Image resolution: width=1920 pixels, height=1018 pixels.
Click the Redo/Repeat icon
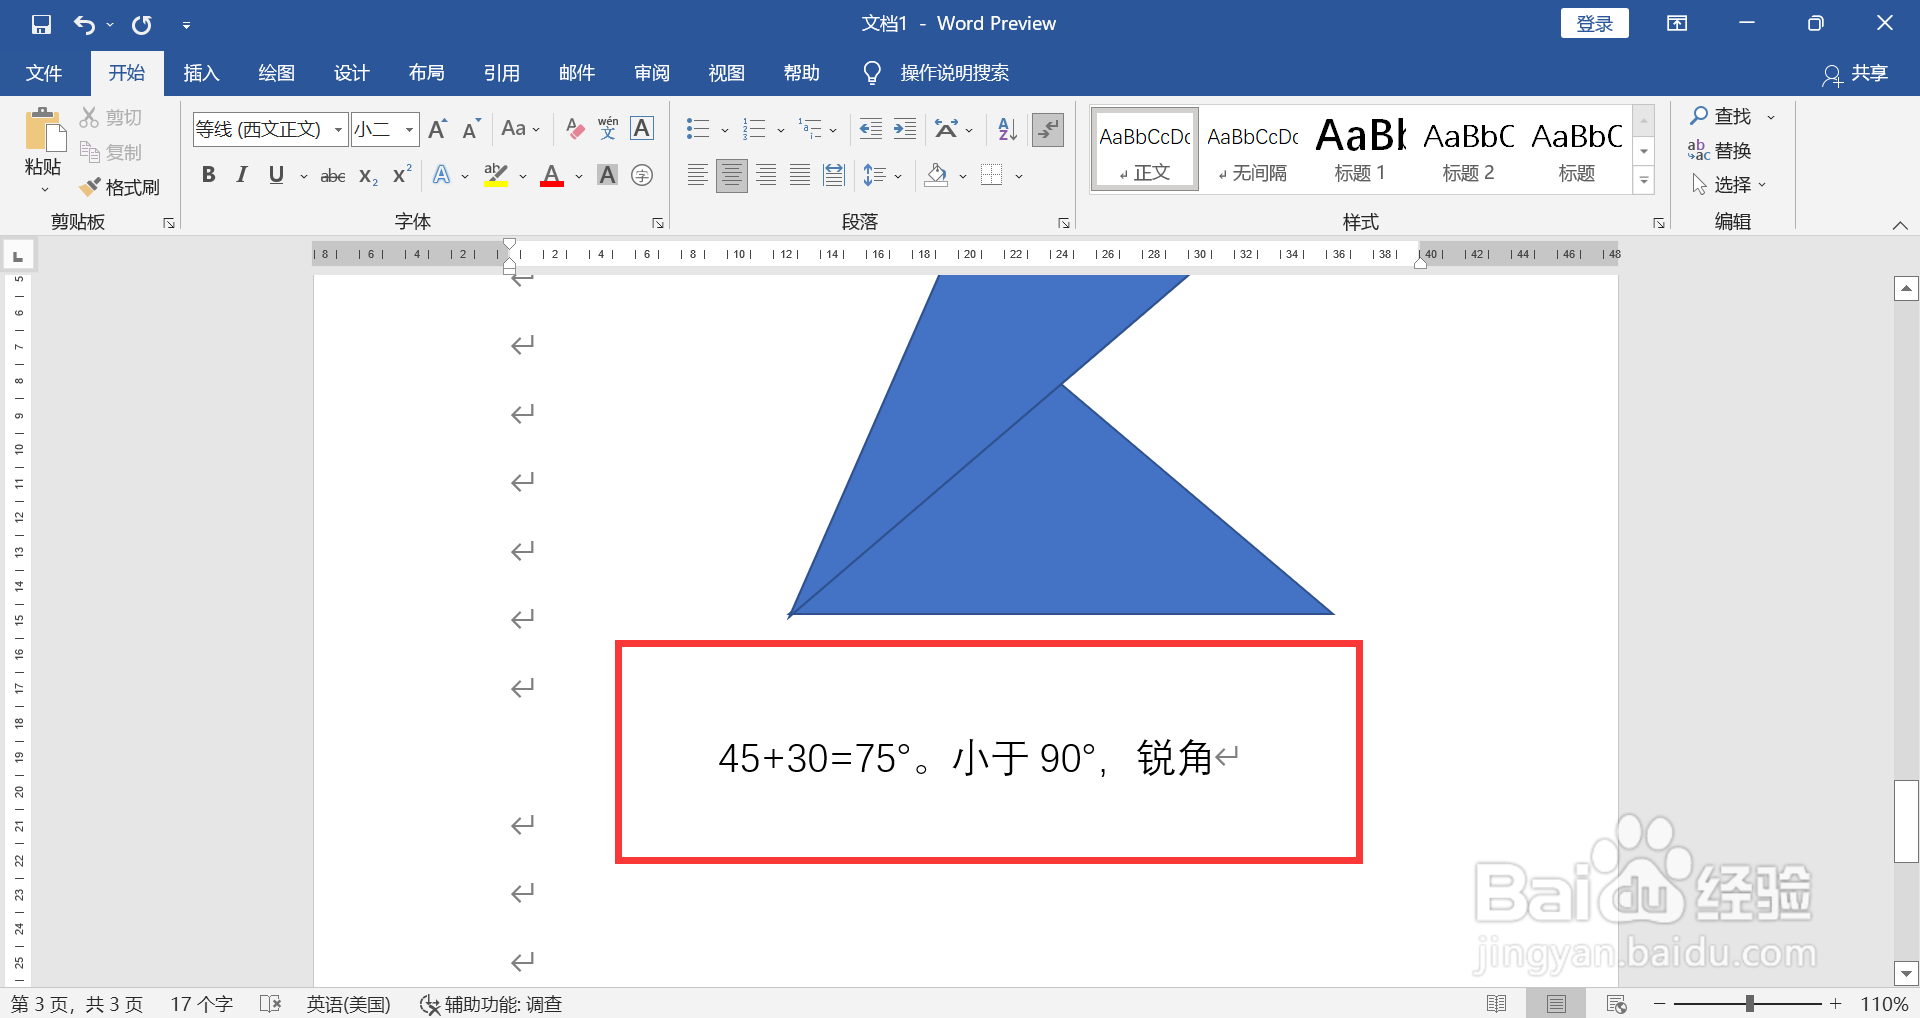point(142,24)
